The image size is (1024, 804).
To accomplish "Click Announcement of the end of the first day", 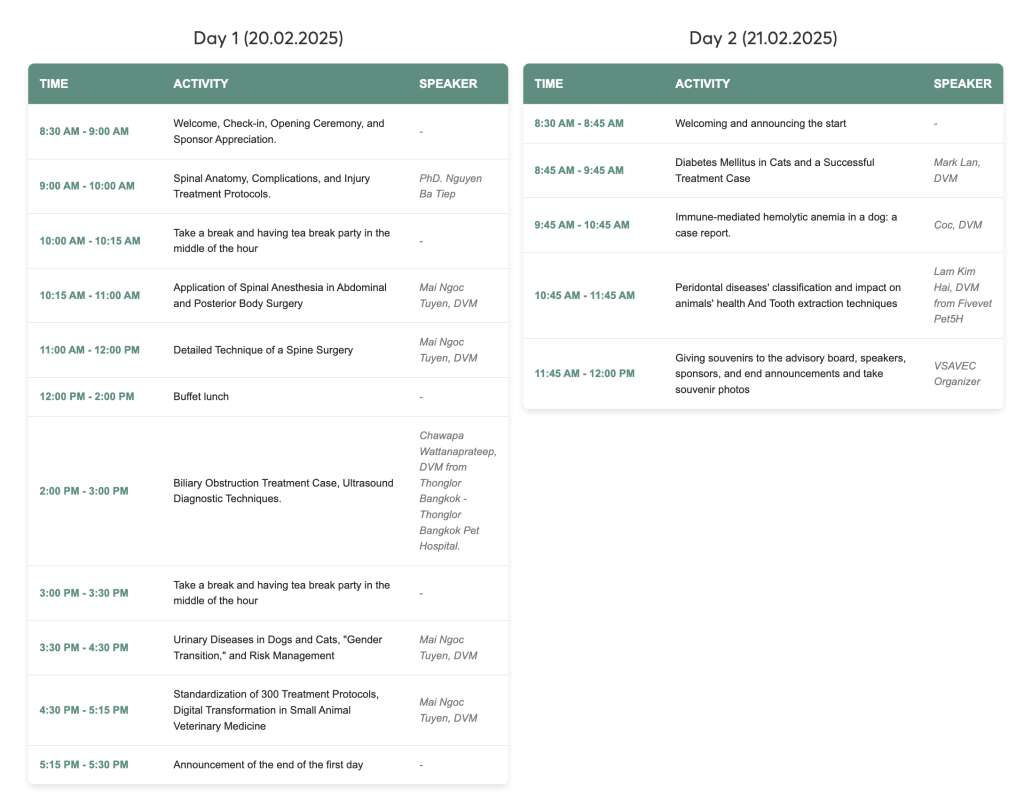I will pos(268,765).
